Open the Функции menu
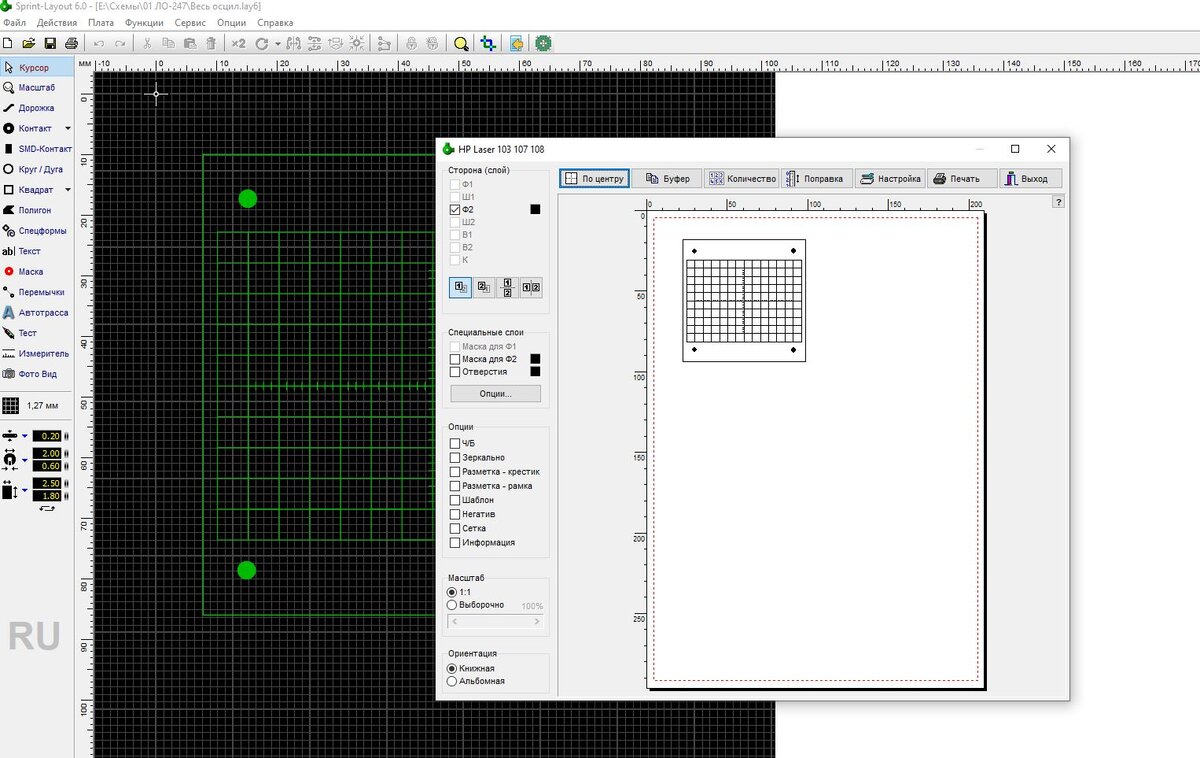1200x758 pixels. click(x=145, y=22)
